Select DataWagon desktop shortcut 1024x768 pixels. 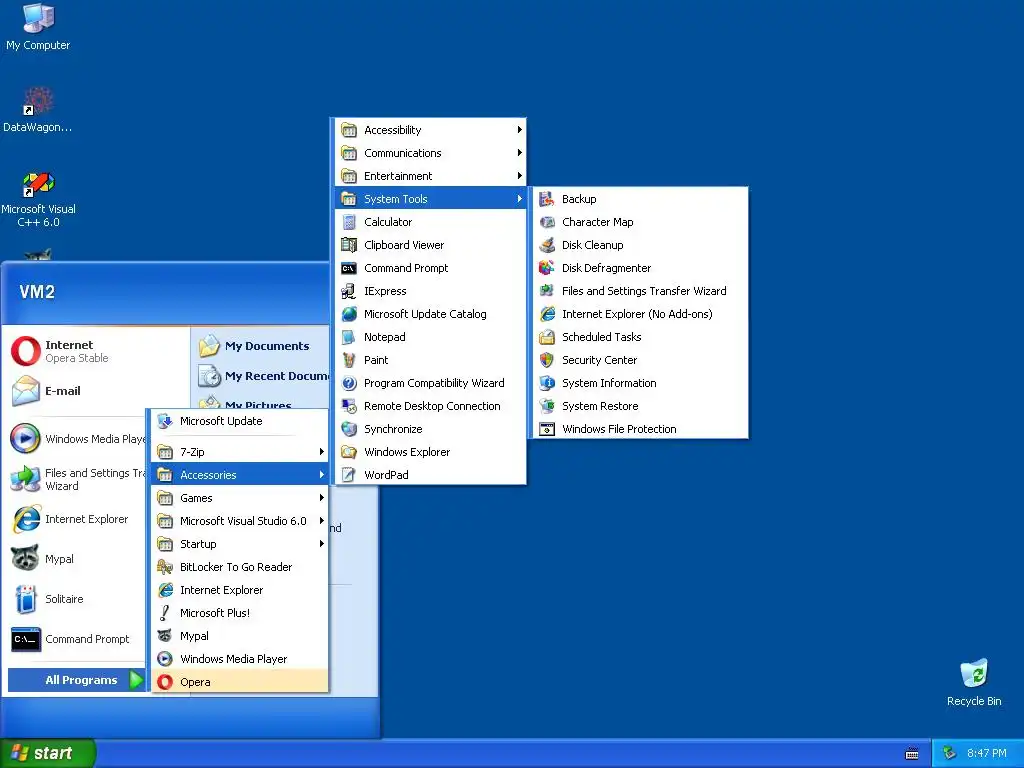click(38, 110)
